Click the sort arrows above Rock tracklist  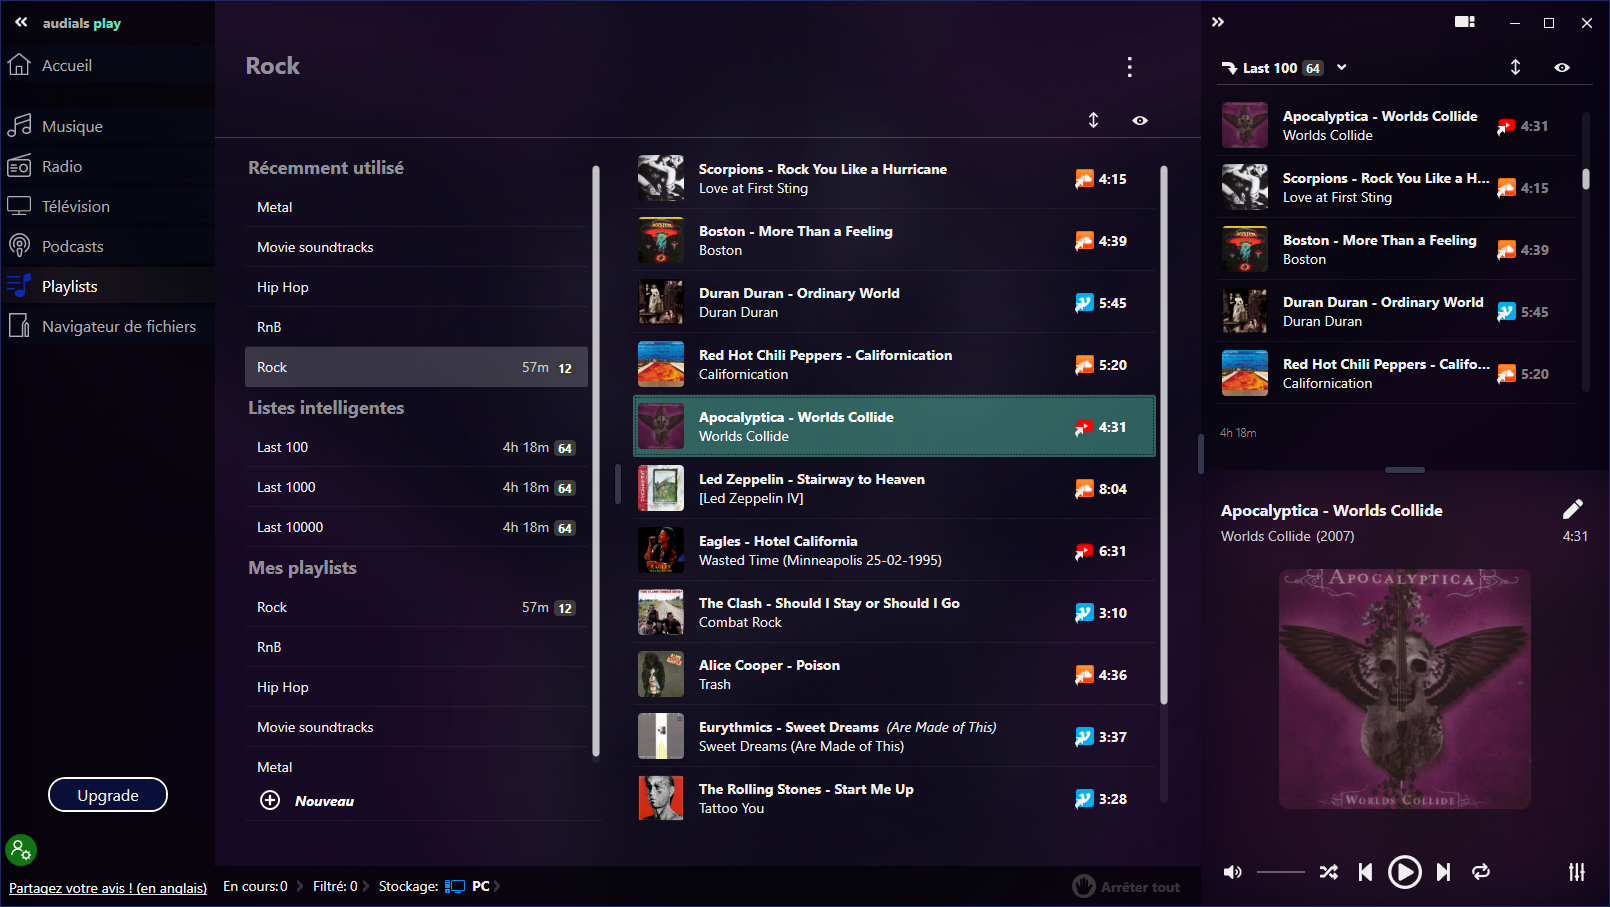coord(1093,120)
